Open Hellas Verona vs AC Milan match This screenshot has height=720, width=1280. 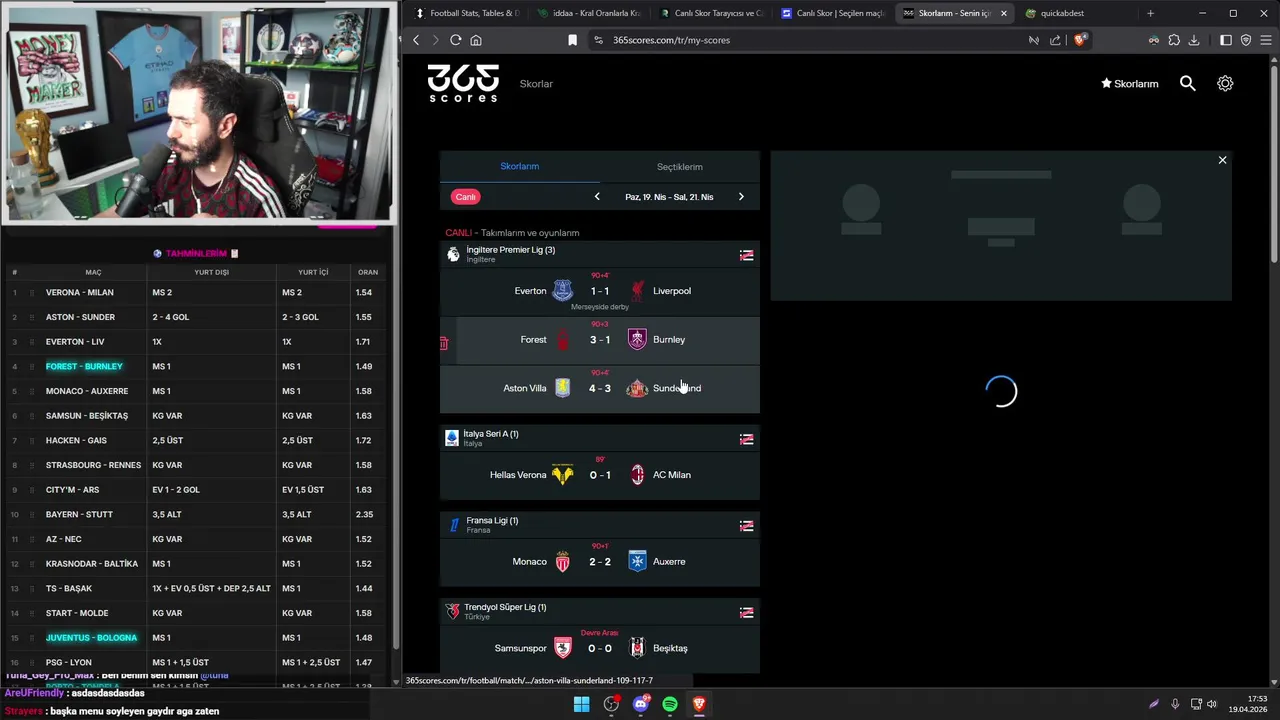tap(600, 475)
